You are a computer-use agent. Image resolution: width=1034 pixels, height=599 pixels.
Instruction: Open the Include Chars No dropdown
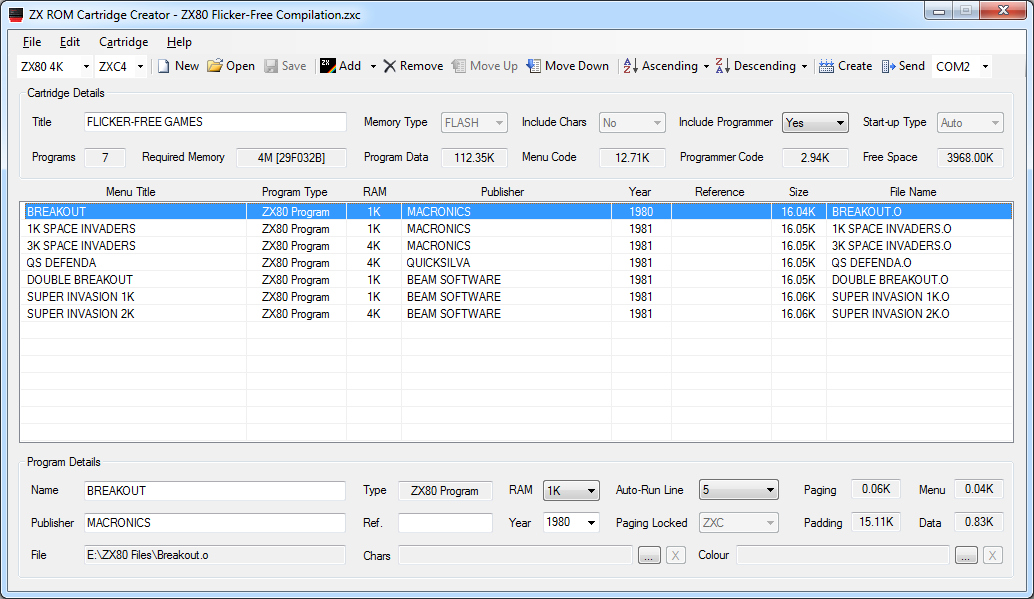(632, 123)
